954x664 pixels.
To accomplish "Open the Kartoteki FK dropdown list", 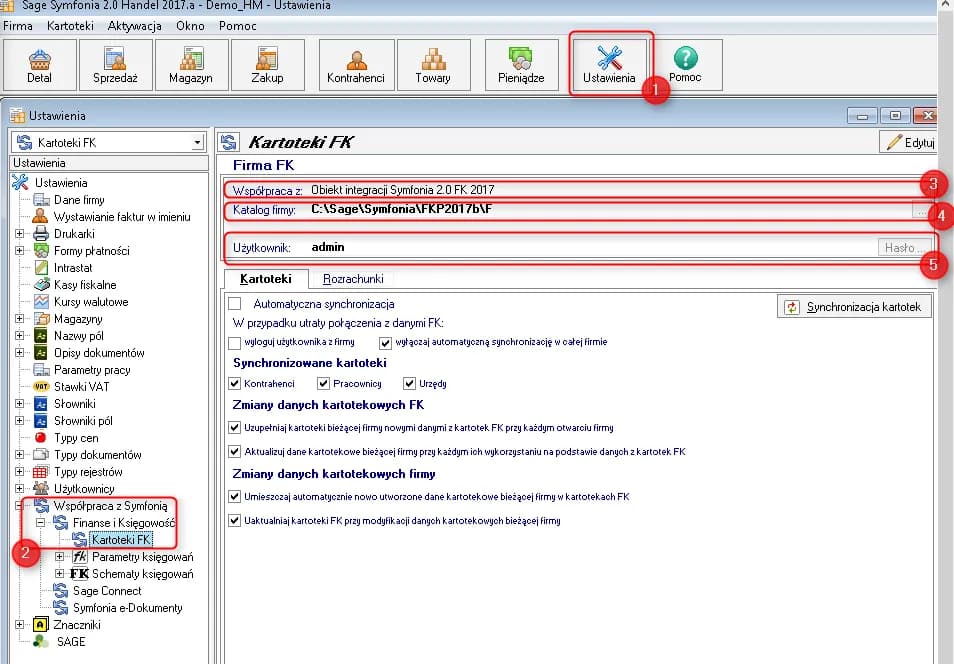I will point(196,143).
